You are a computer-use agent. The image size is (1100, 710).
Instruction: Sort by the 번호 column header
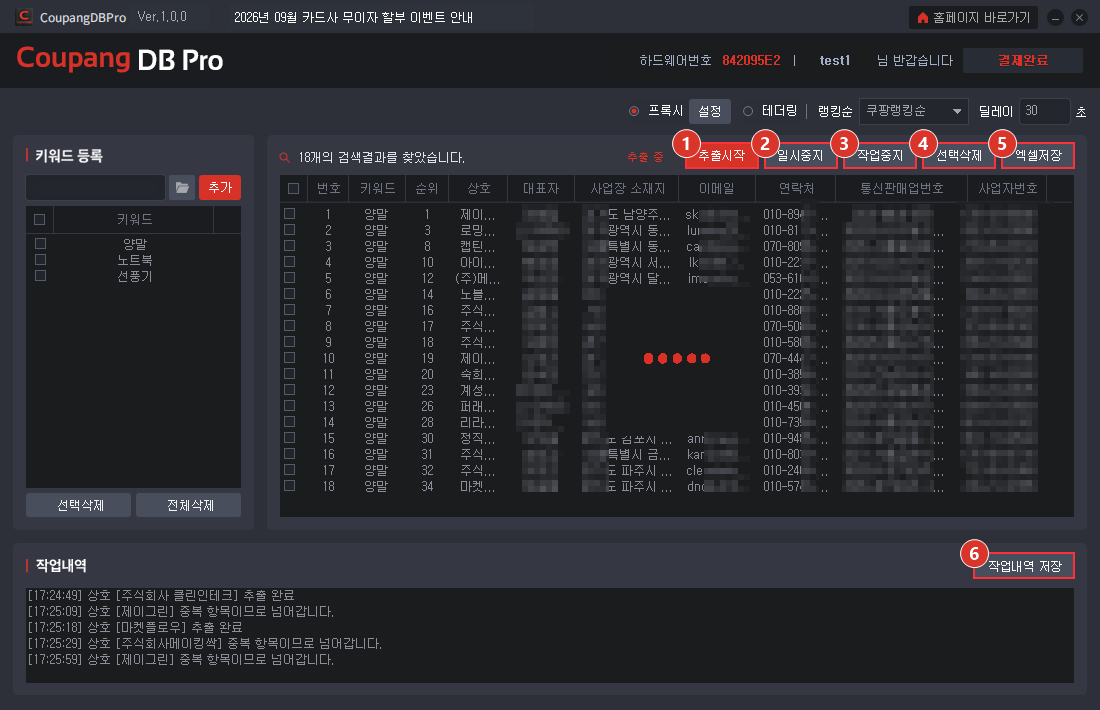[x=328, y=188]
